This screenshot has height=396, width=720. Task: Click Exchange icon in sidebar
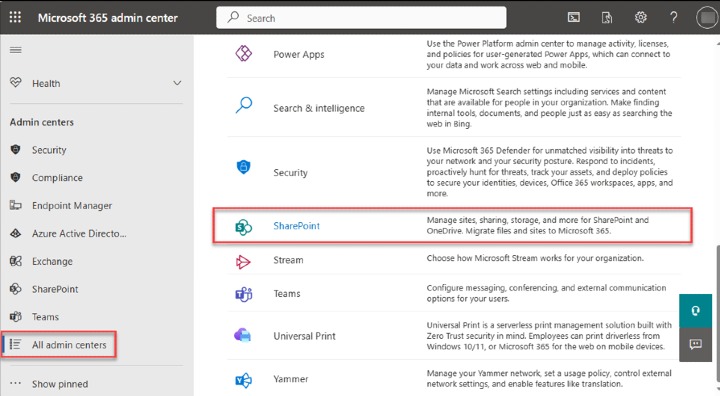[x=16, y=261]
